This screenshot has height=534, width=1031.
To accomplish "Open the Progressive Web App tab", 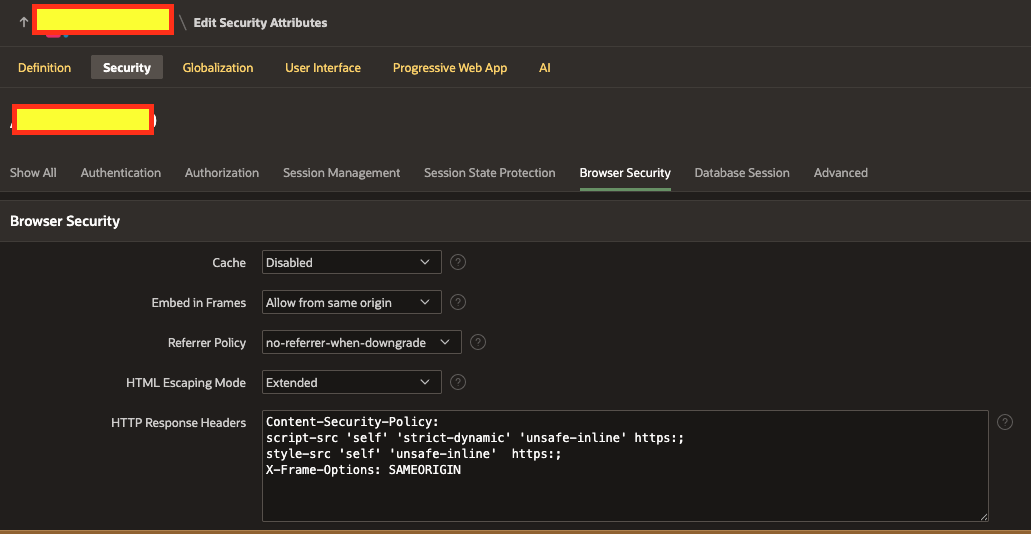I will pyautogui.click(x=450, y=67).
